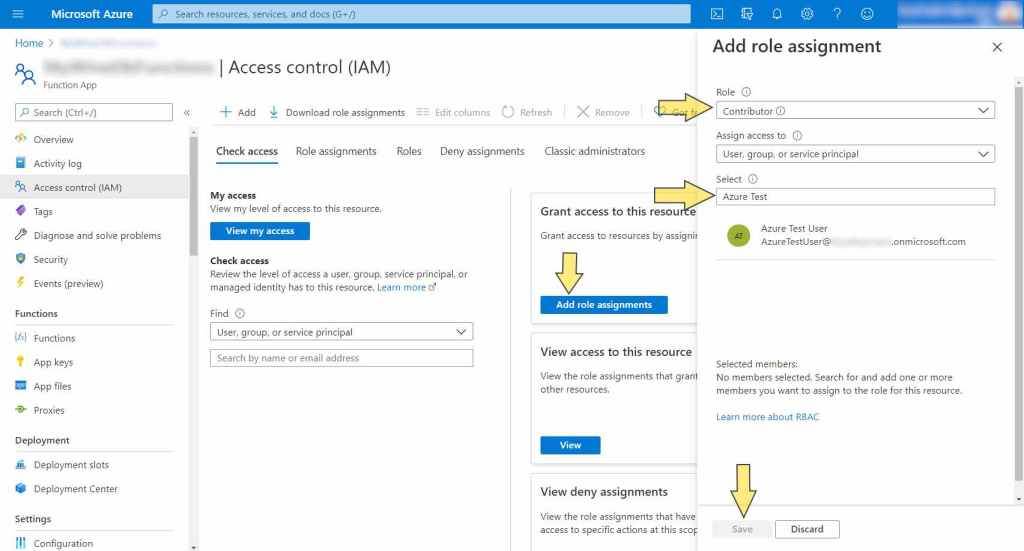Switch to the Deny assignments tab
Viewport: 1024px width, 551px height.
click(x=482, y=151)
